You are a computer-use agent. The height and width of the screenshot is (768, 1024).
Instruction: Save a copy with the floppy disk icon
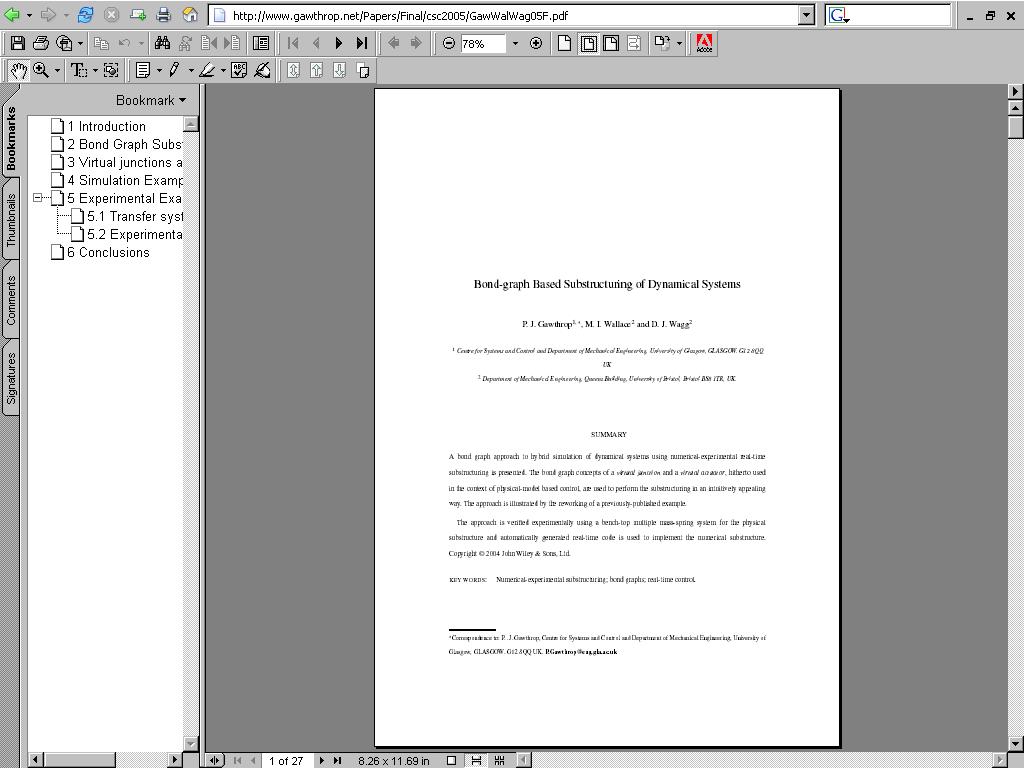point(18,44)
